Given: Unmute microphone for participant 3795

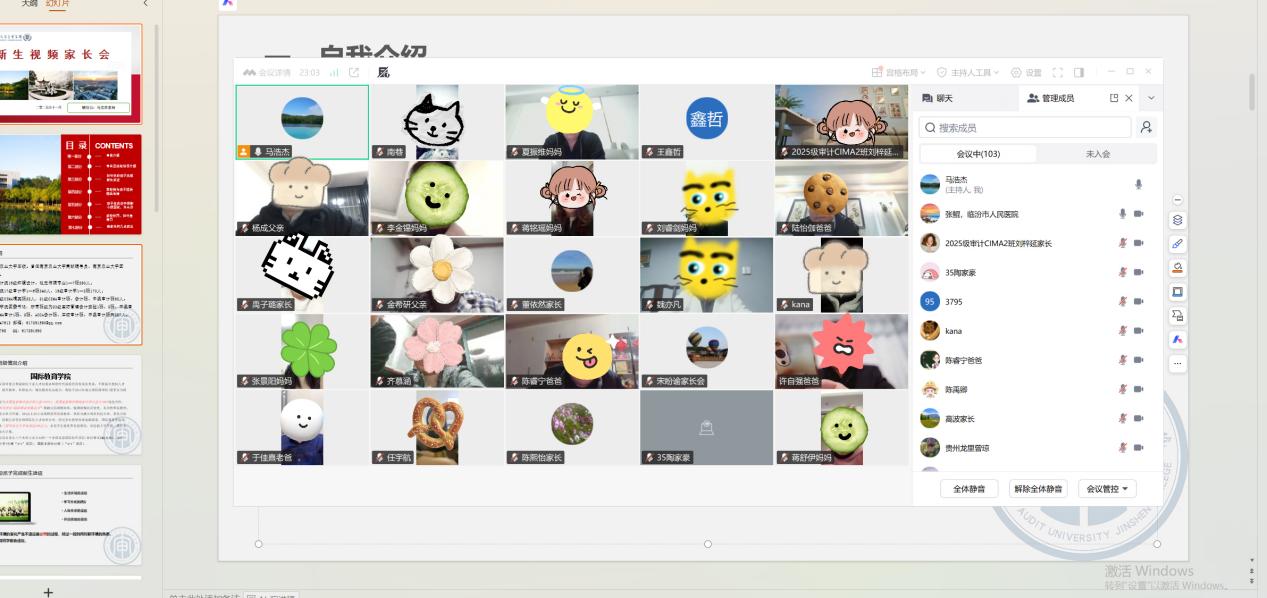Looking at the screenshot, I should [1123, 302].
